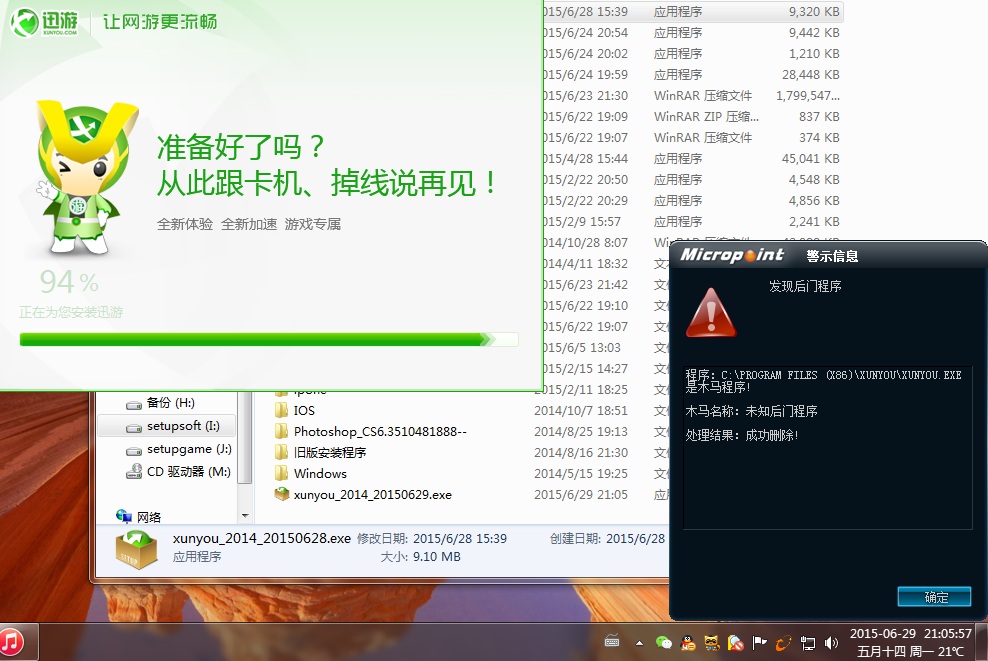Click the Xunyou logo in the installer
Screen dimensions: 988x661
tap(44, 23)
